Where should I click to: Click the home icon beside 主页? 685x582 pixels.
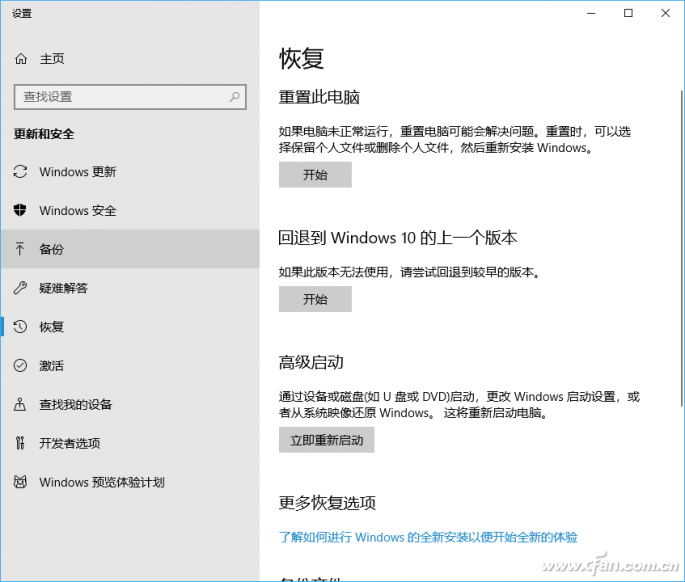tap(21, 59)
